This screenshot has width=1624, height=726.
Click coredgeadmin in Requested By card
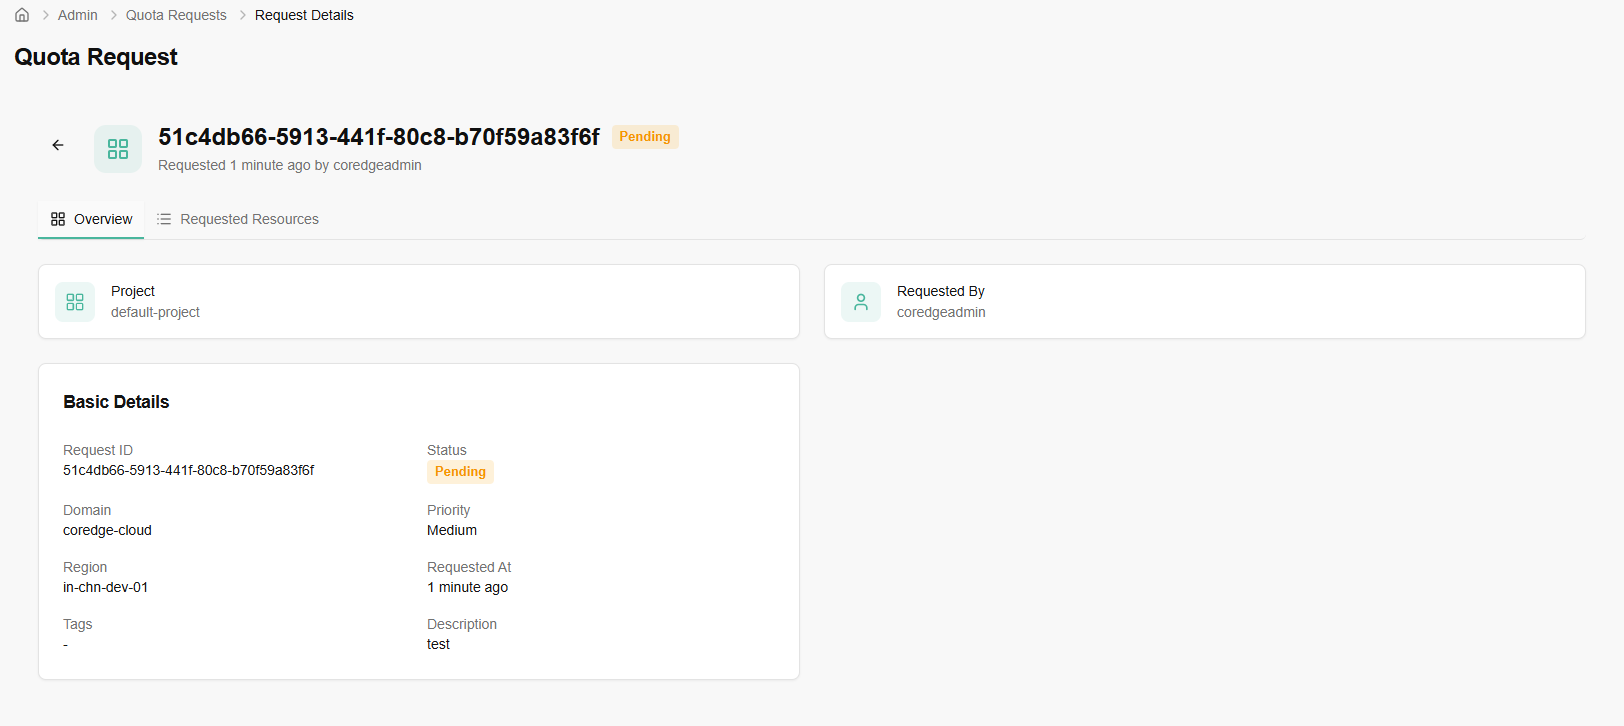click(941, 312)
